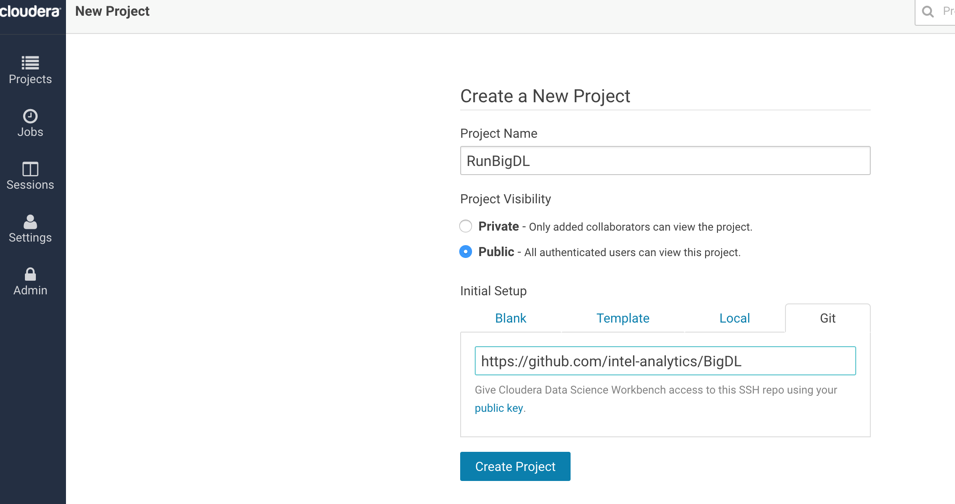Switch to the Local setup tab

[735, 318]
